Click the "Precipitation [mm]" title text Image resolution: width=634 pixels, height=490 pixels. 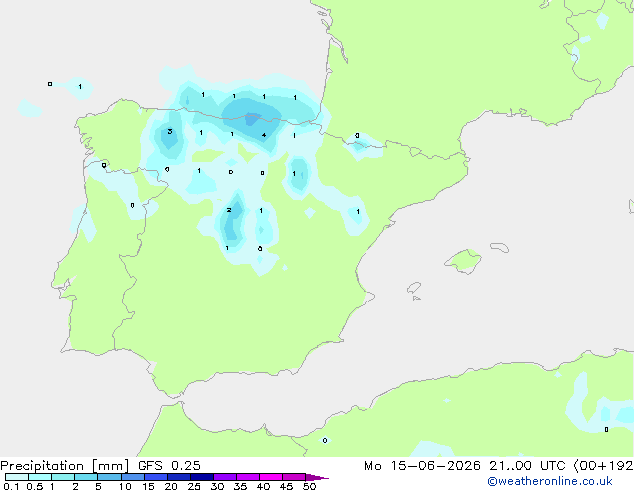pos(65,466)
